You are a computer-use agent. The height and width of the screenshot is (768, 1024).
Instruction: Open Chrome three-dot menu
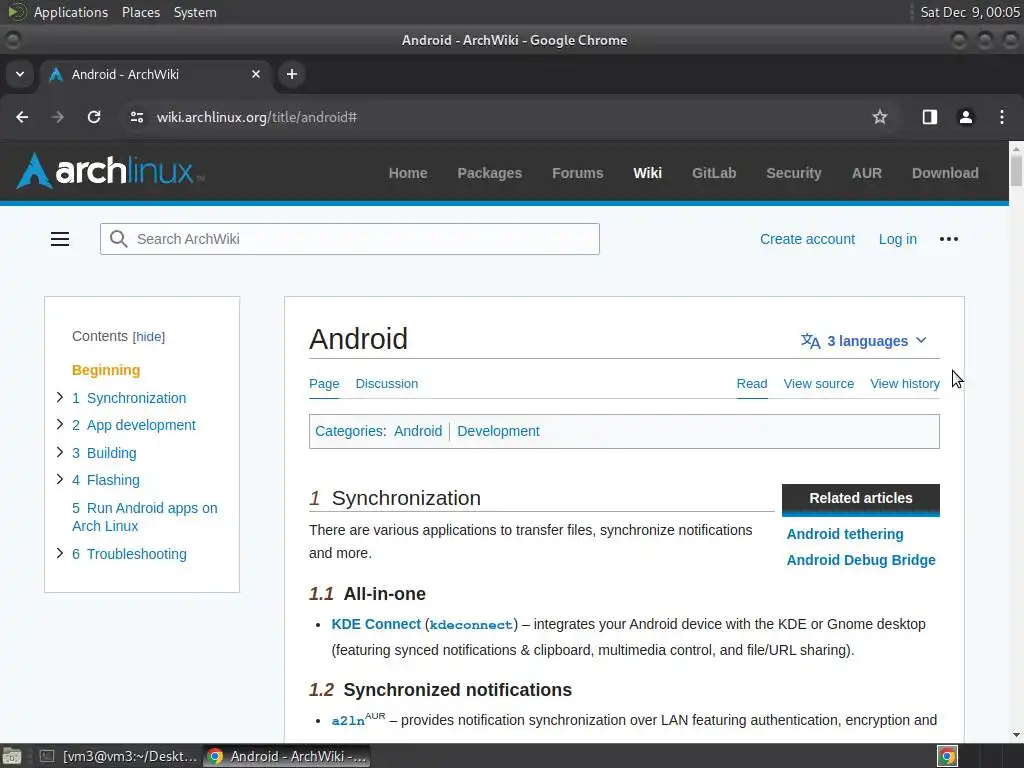tap(1002, 117)
